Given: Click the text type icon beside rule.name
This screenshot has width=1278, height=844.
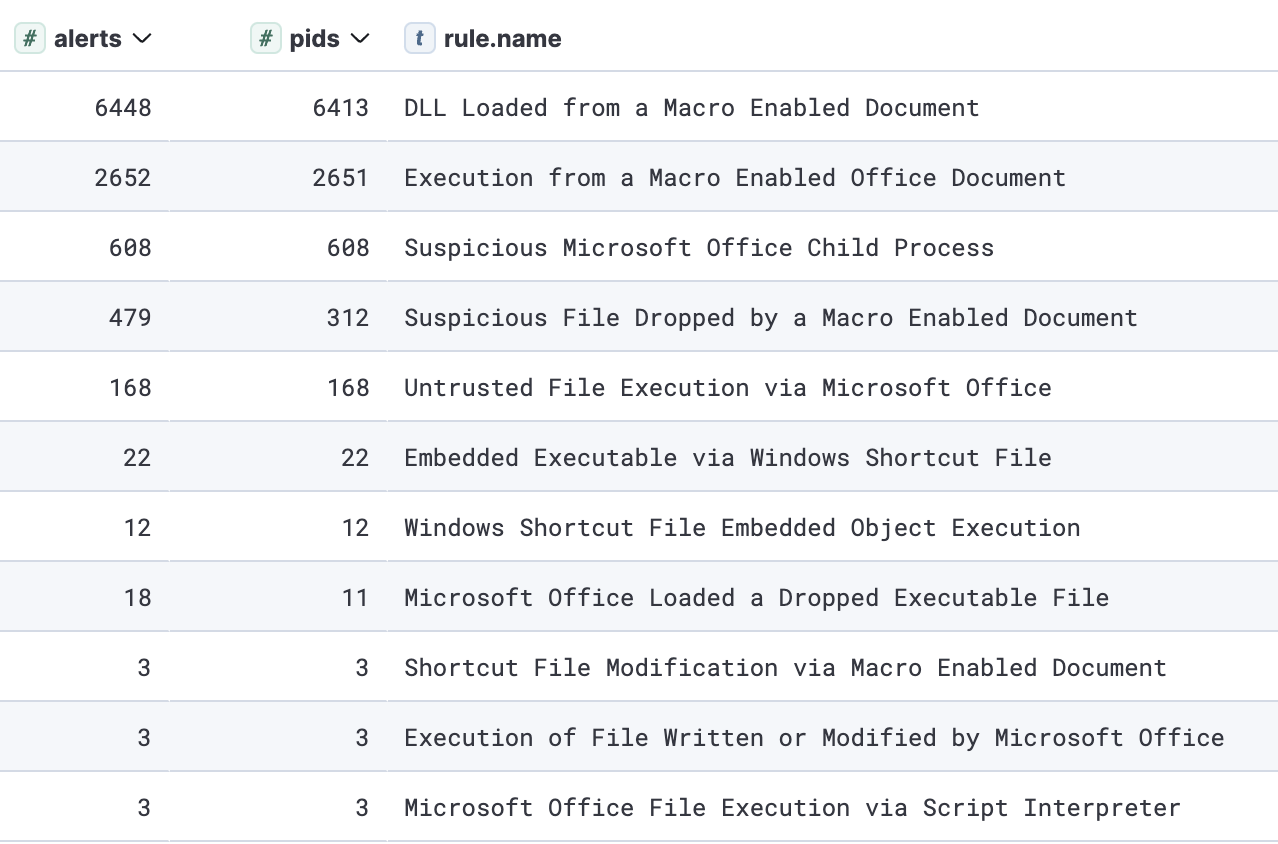Looking at the screenshot, I should pos(419,39).
